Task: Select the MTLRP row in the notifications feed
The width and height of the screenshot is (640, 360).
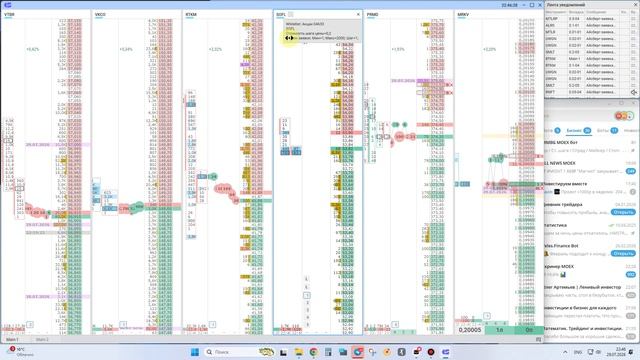Action: point(591,19)
